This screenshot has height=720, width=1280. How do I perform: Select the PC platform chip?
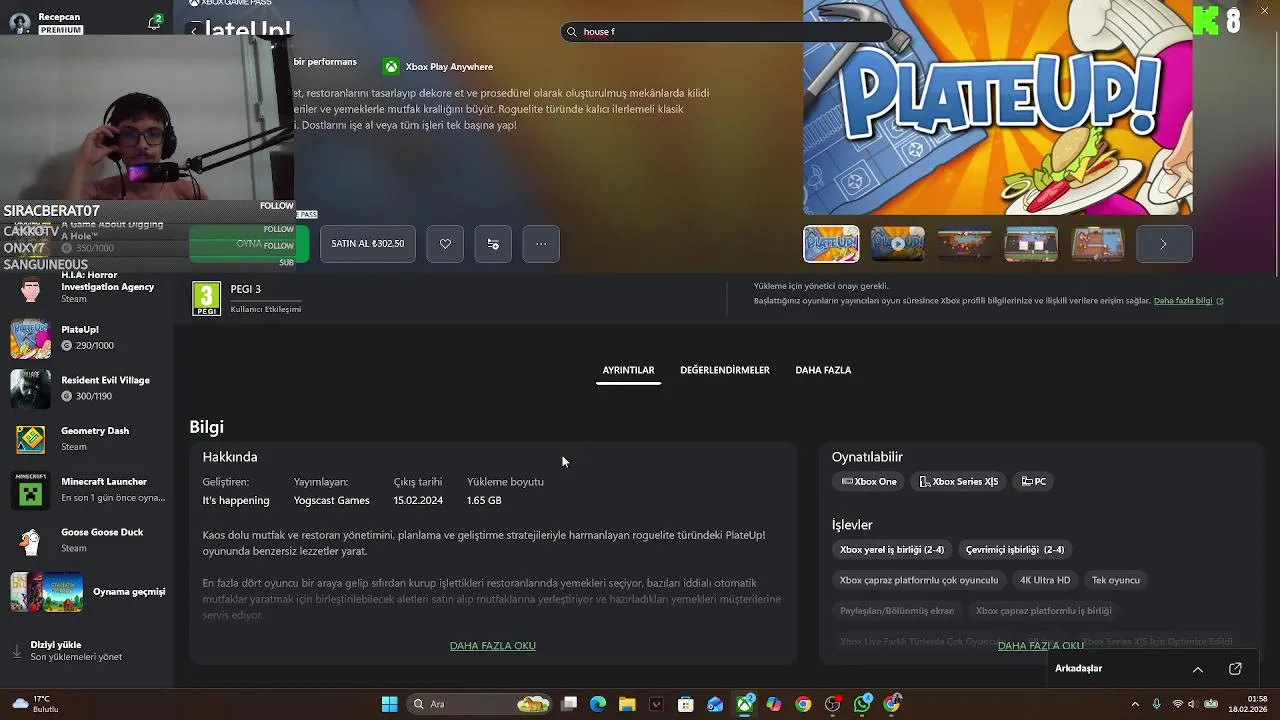pos(1034,482)
